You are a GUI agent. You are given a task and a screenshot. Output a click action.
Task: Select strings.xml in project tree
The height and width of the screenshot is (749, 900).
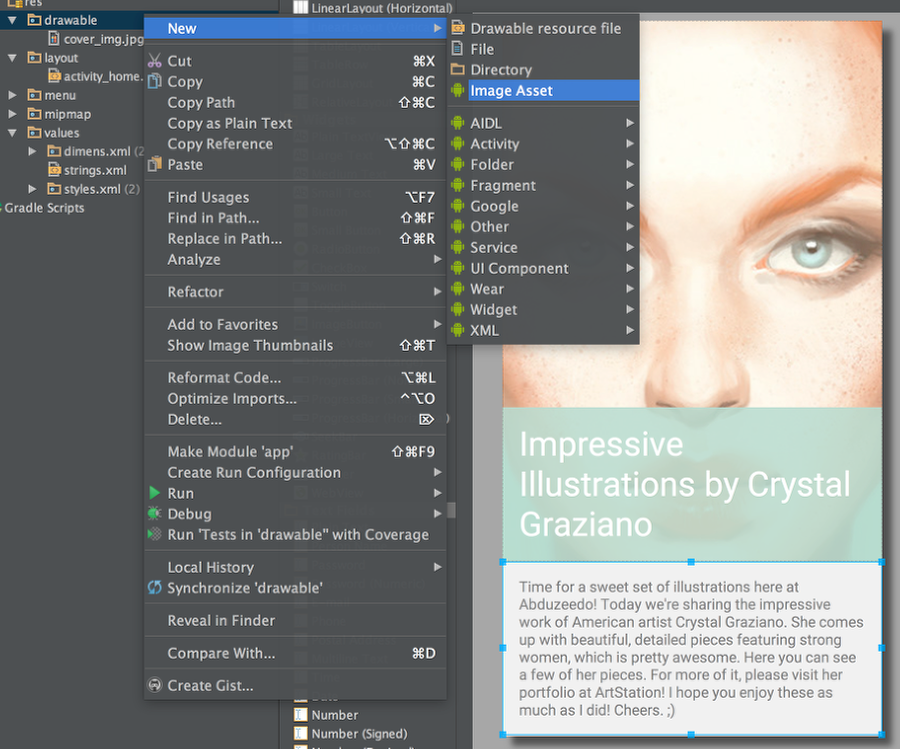click(x=95, y=170)
